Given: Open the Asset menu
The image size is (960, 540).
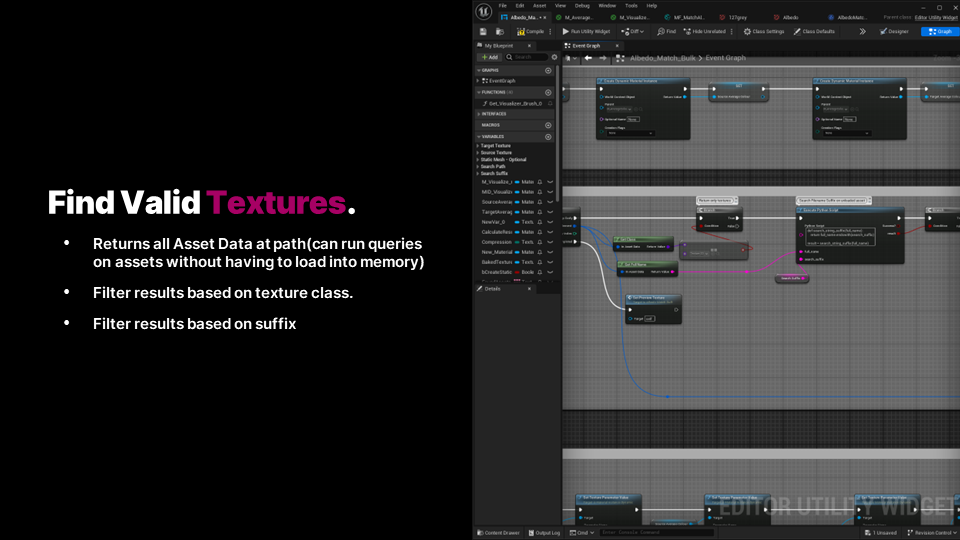Looking at the screenshot, I should (539, 6).
